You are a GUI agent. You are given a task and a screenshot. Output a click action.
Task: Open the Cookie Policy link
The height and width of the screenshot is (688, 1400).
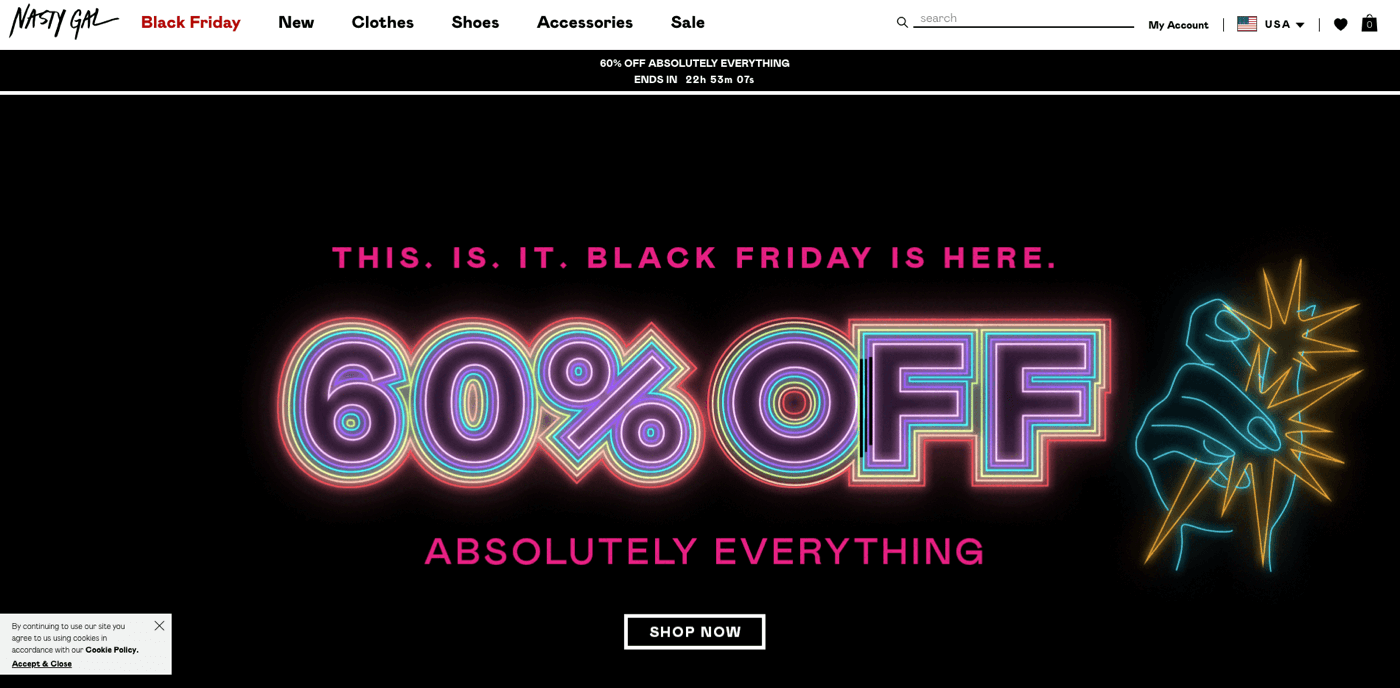tap(112, 650)
